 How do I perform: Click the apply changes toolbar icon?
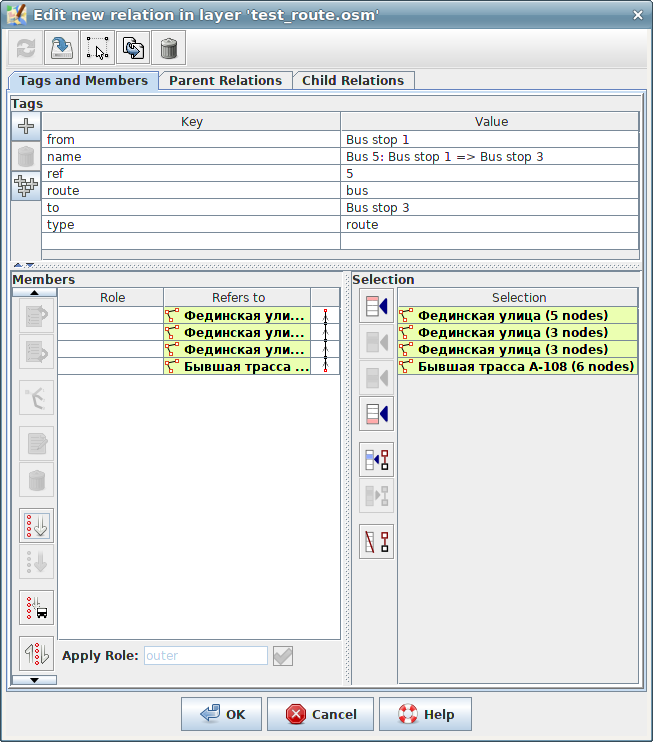(x=61, y=47)
